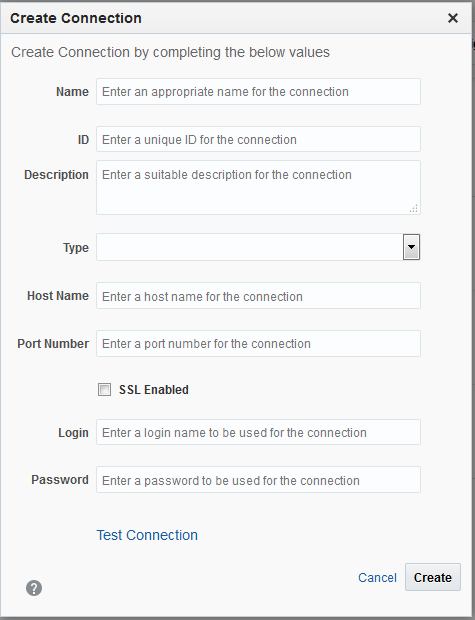The height and width of the screenshot is (620, 475).
Task: Click inside the Type combo box field
Action: pos(250,247)
